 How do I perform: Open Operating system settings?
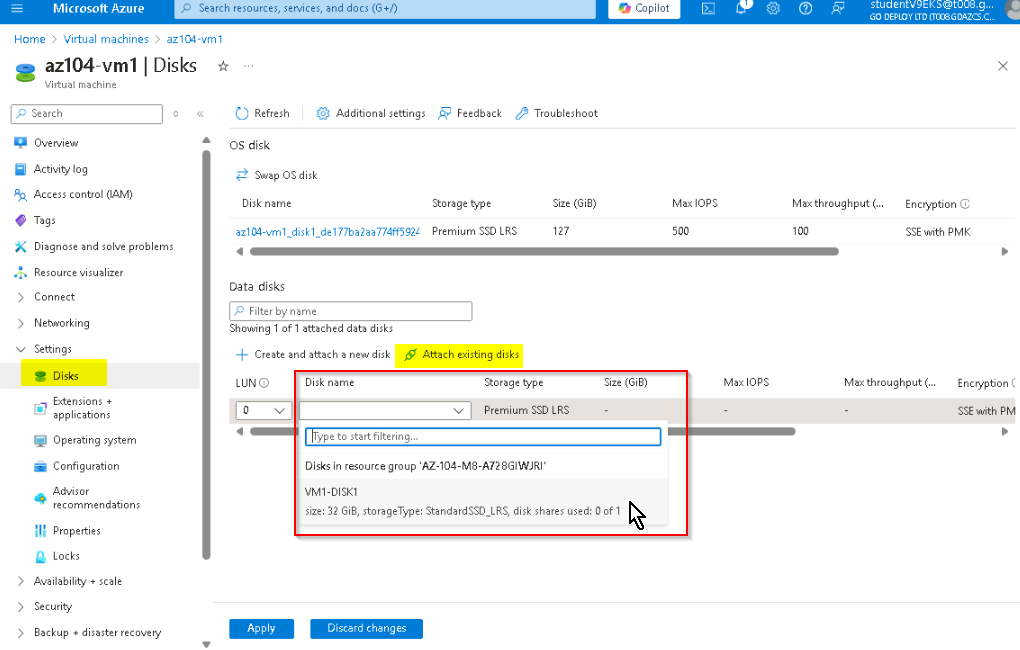94,440
